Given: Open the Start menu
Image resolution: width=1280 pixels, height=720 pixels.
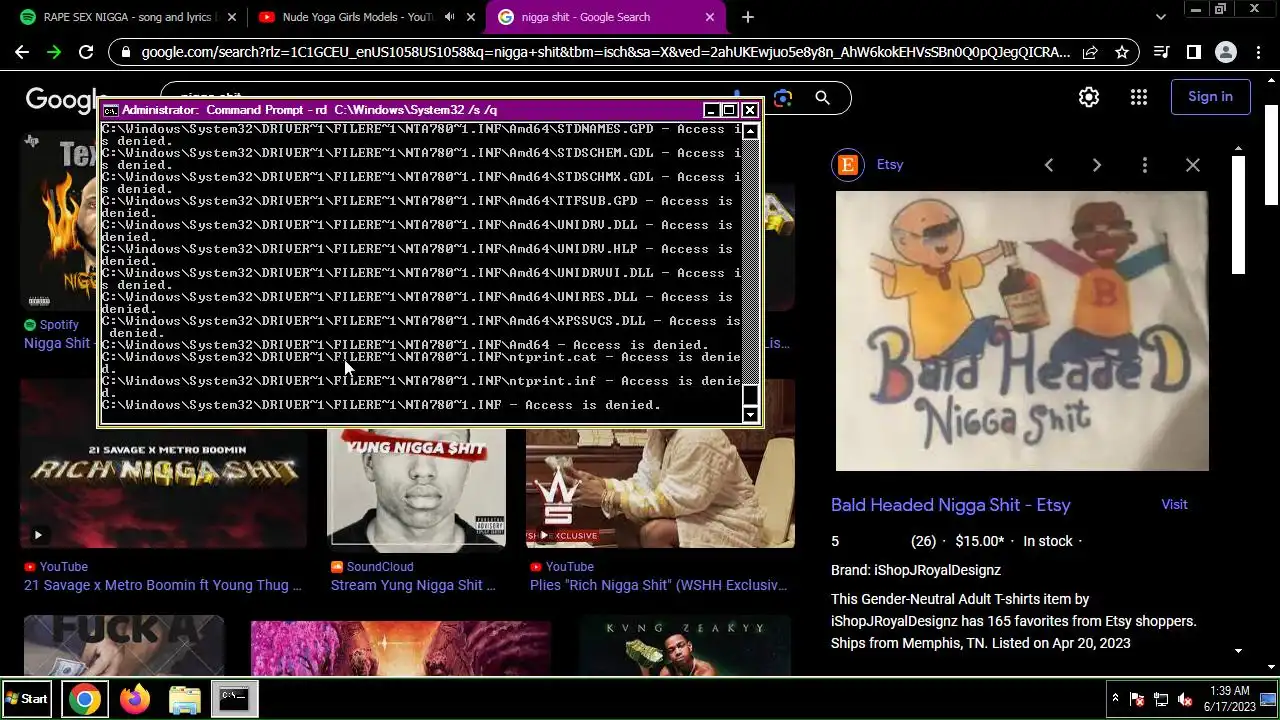Looking at the screenshot, I should pyautogui.click(x=27, y=699).
